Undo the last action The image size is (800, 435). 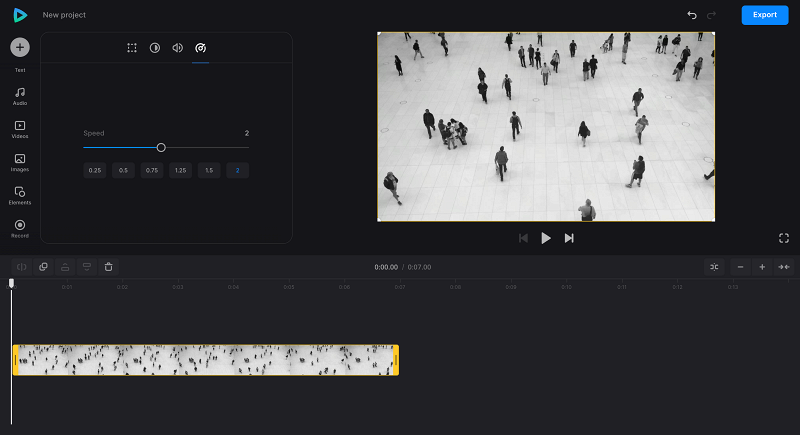(692, 15)
